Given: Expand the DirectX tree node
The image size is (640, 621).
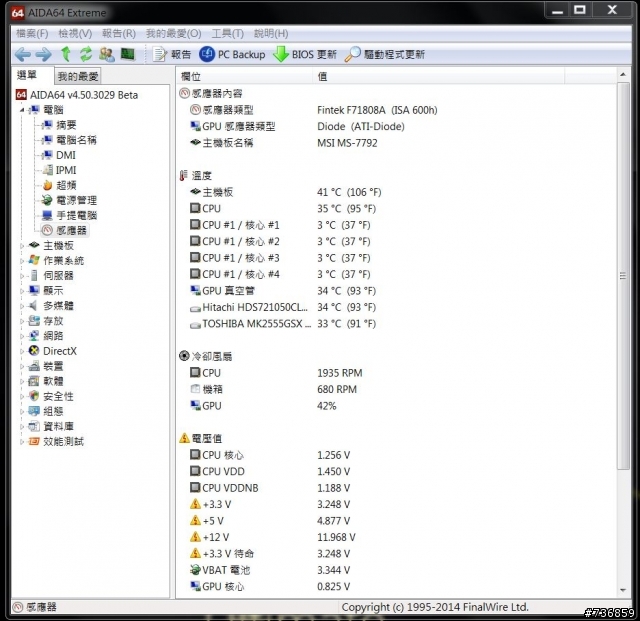Looking at the screenshot, I should [x=22, y=351].
